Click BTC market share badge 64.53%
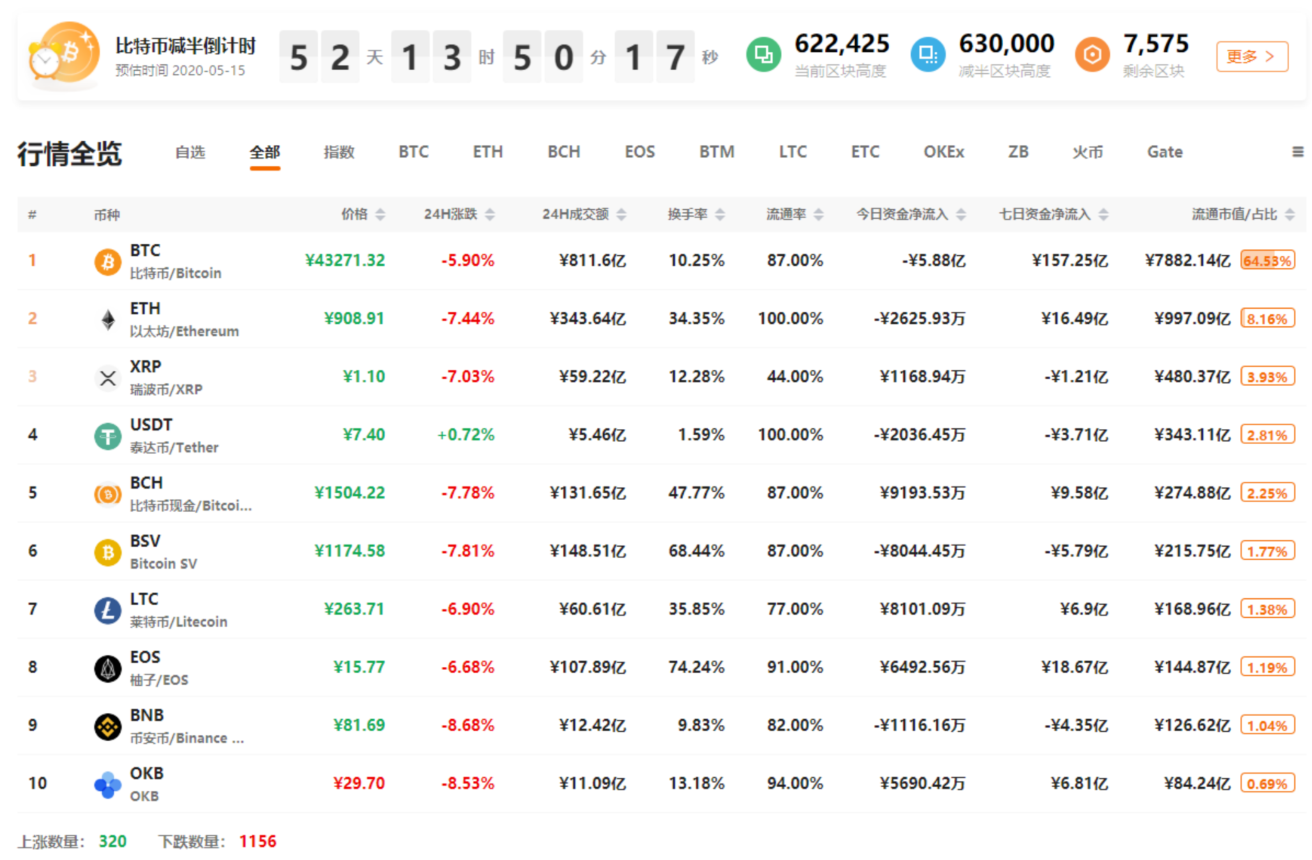The height and width of the screenshot is (860, 1312). pyautogui.click(x=1268, y=261)
